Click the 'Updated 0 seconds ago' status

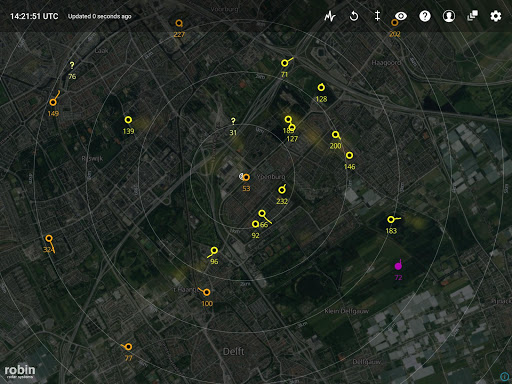pos(100,16)
